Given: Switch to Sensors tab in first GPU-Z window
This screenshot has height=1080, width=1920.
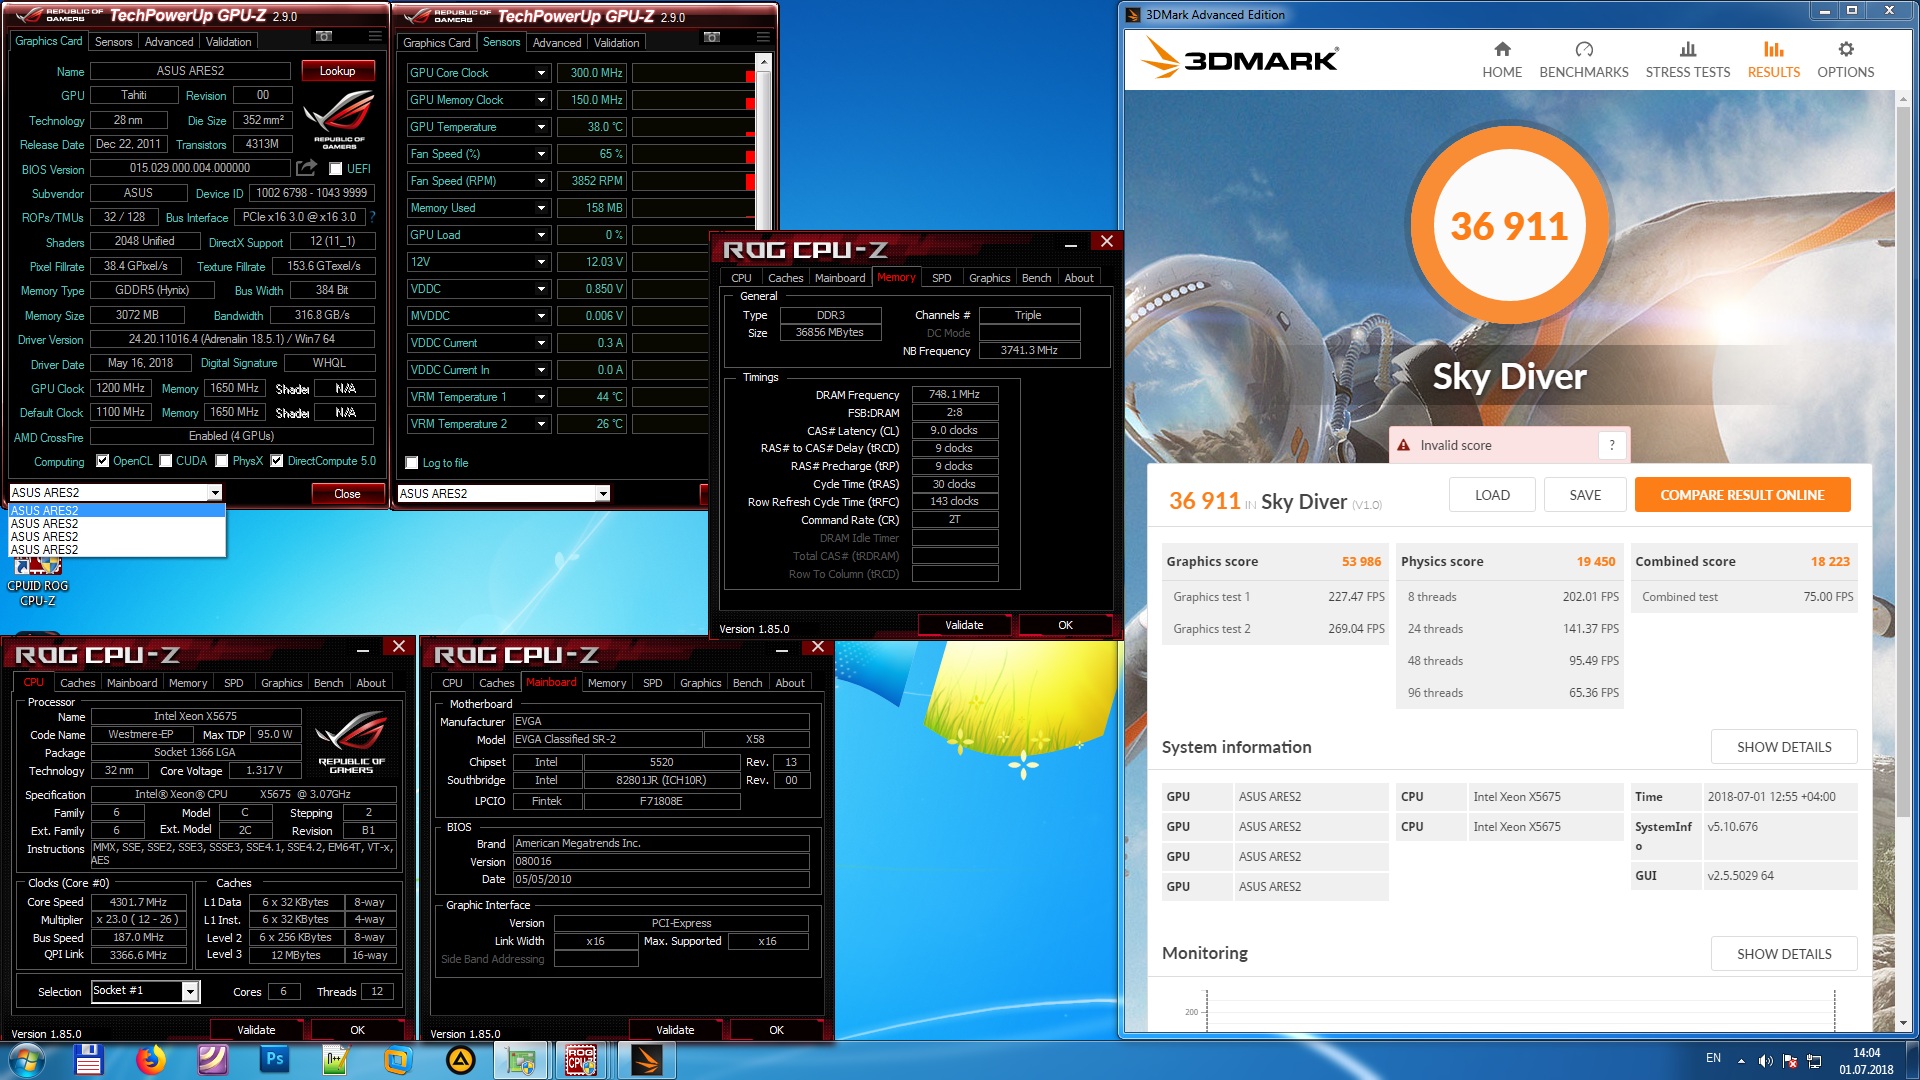Looking at the screenshot, I should click(x=113, y=42).
